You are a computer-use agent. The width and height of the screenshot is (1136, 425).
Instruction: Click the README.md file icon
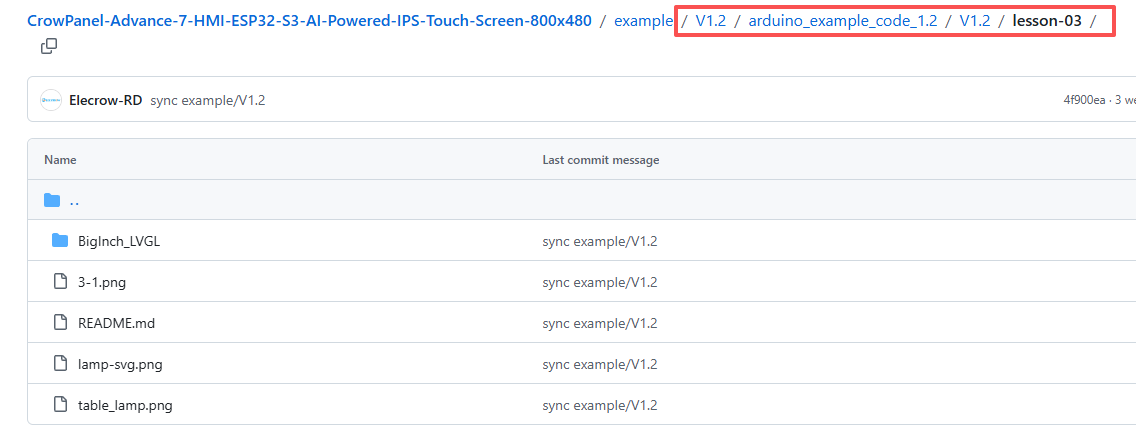60,323
